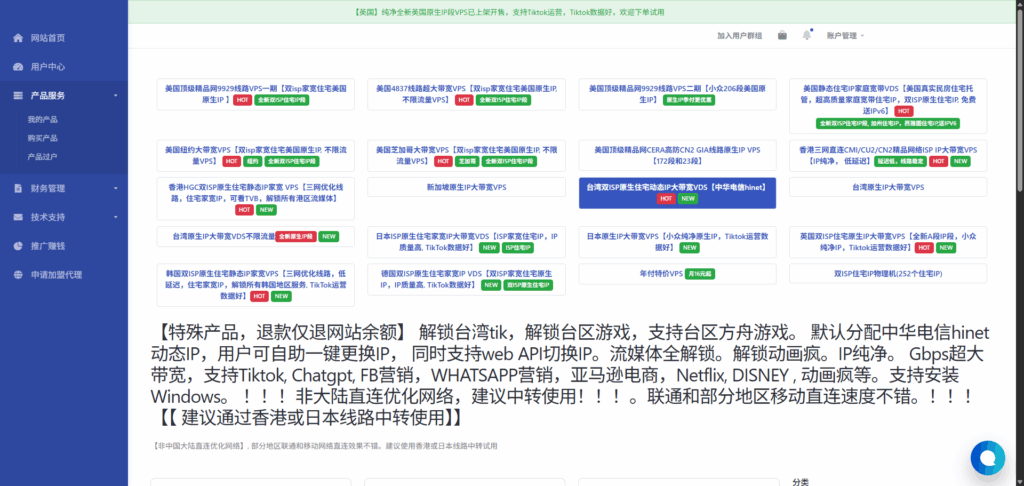Select 英国双ISP住宅原生IP大带宽VPS category
Viewport: 1024px width, 486px height.
point(888,242)
